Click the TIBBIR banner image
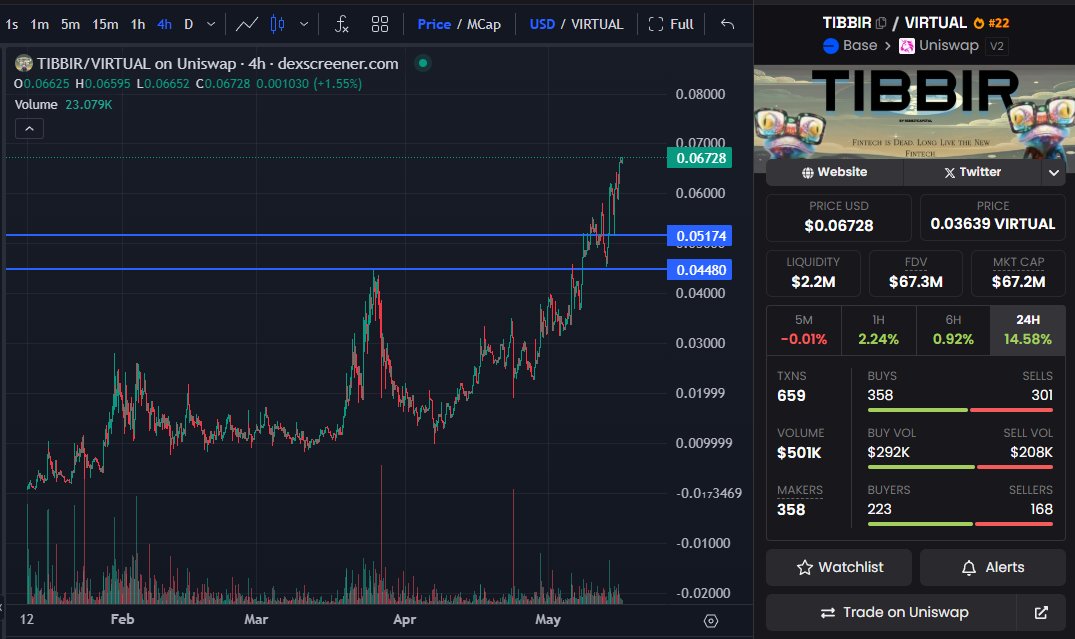The height and width of the screenshot is (639, 1075). (x=915, y=112)
